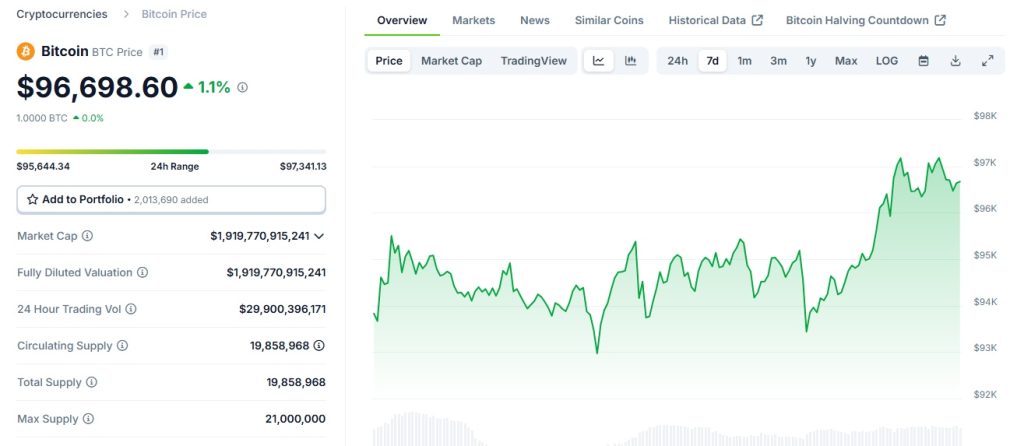Click info icon next to Circulating Supply label
The height and width of the screenshot is (446, 1024).
[122, 345]
